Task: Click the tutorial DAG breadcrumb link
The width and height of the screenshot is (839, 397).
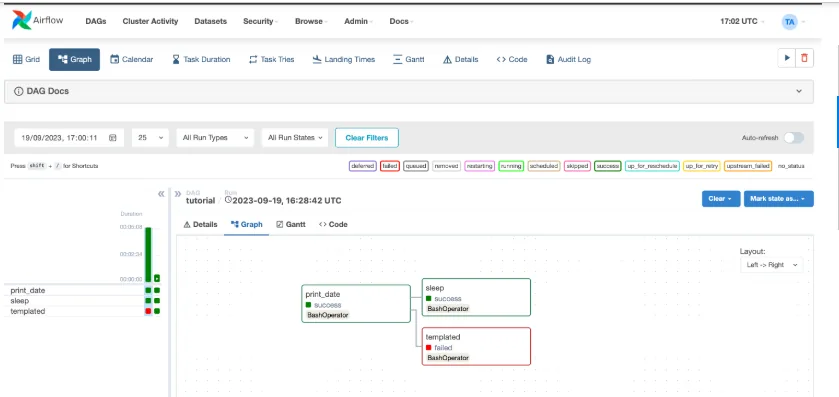Action: click(200, 201)
